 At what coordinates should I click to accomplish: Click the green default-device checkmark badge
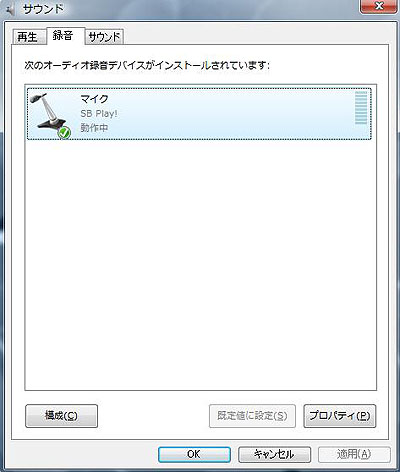[64, 132]
